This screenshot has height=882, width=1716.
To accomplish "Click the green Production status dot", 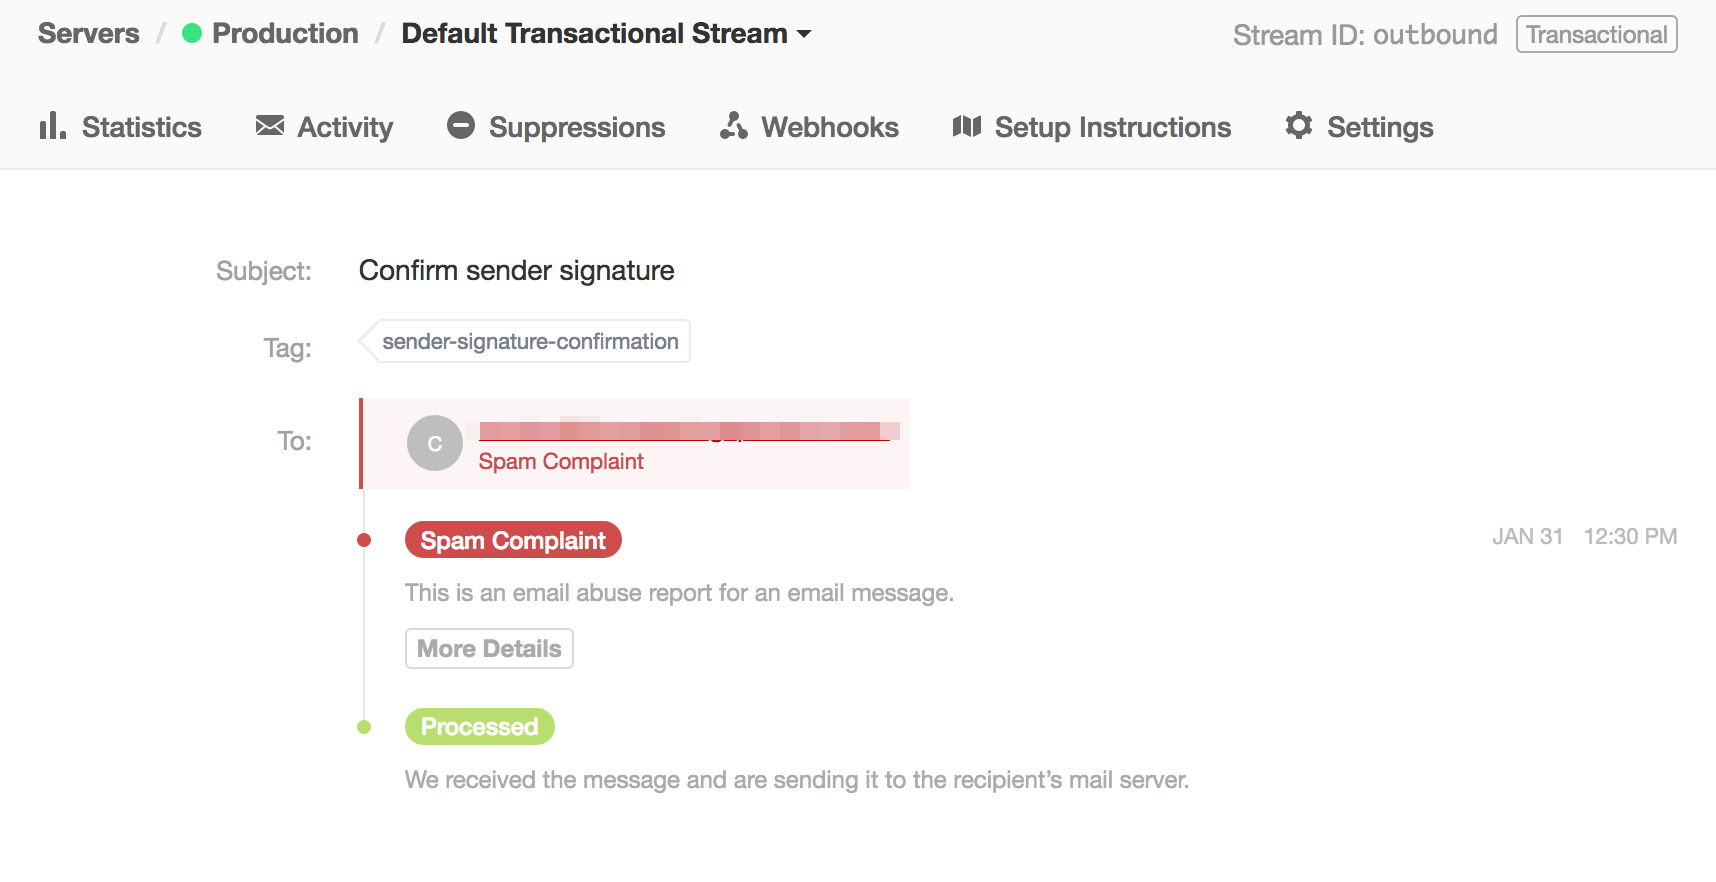I will tap(192, 34).
